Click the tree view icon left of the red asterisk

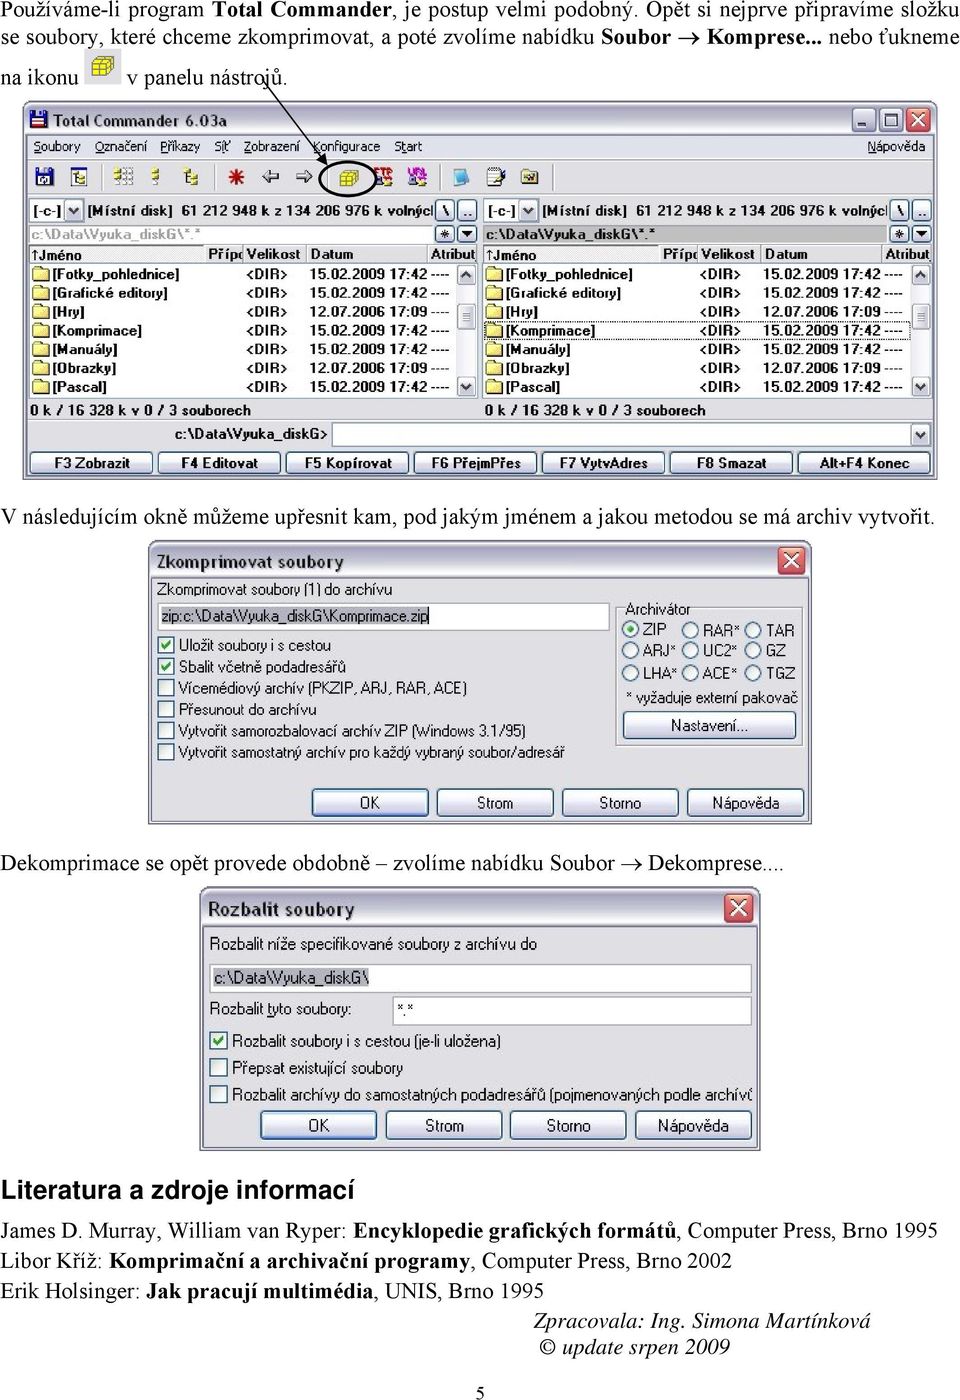(191, 177)
